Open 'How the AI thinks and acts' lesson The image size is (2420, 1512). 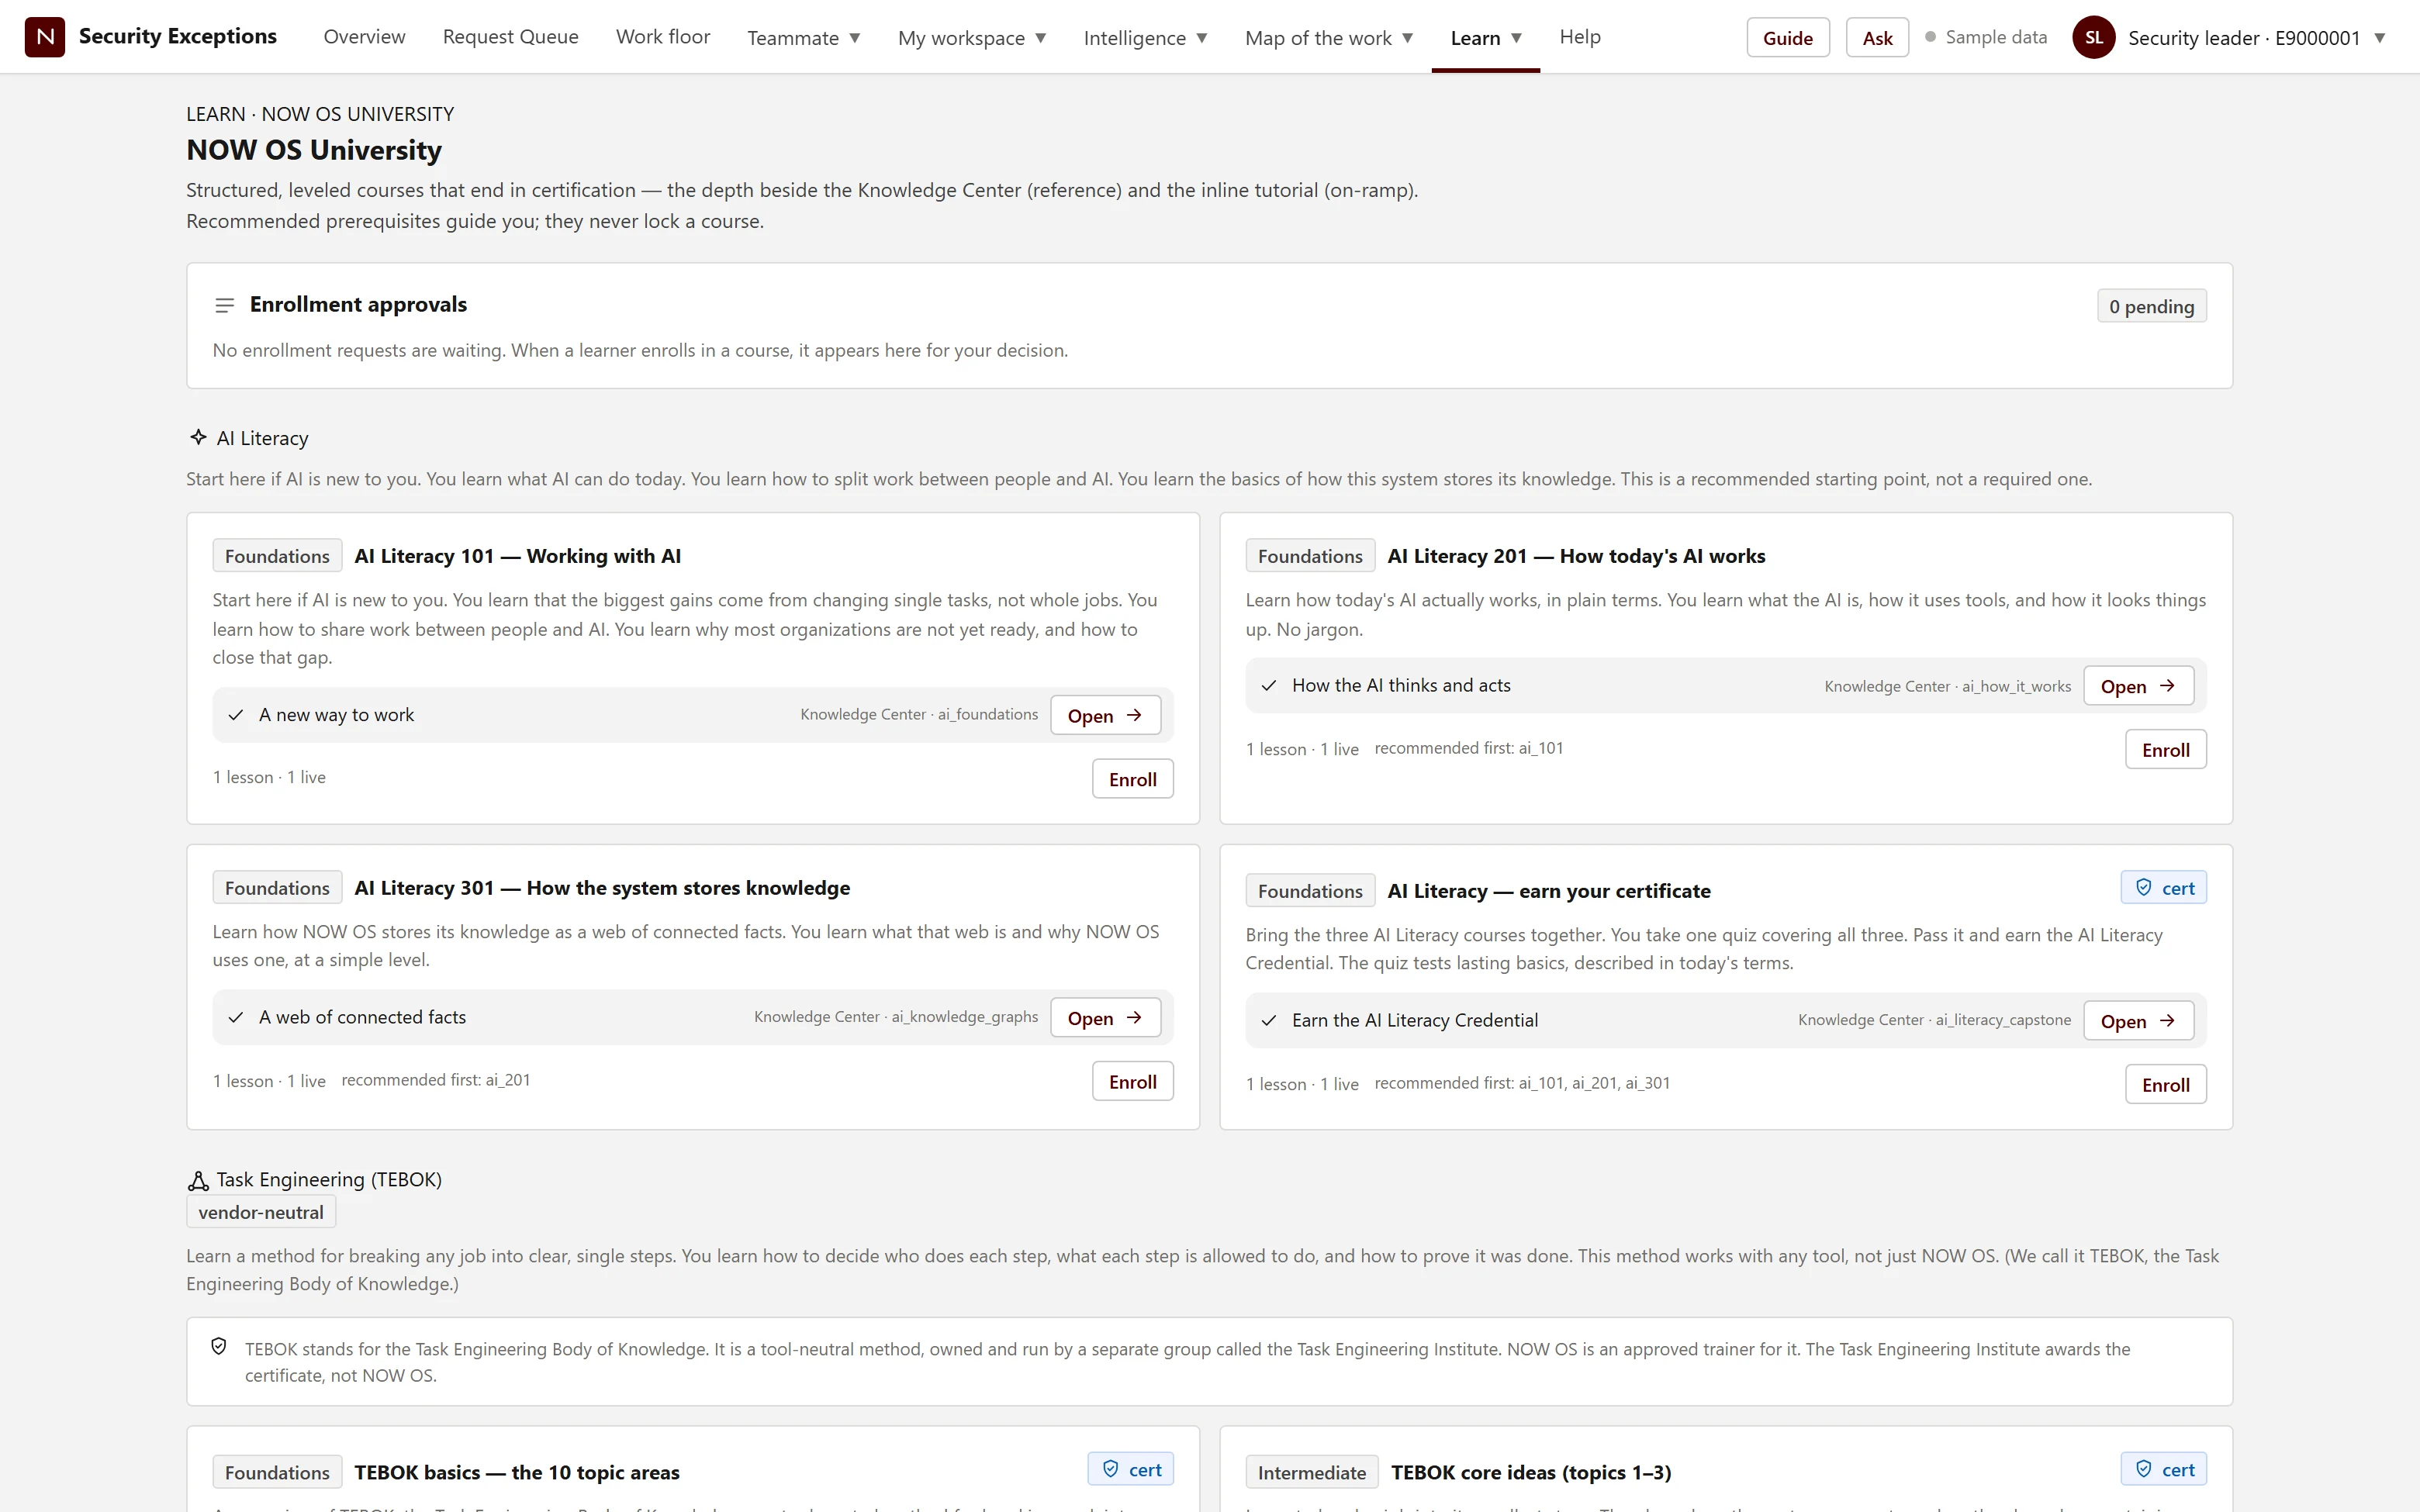(x=2138, y=686)
